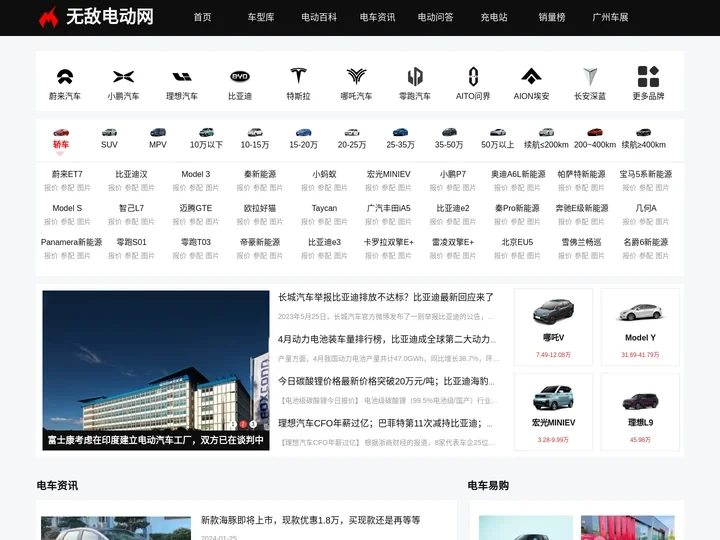Open the 蔚来汽车 brand icon
The image size is (720, 540).
coord(65,77)
